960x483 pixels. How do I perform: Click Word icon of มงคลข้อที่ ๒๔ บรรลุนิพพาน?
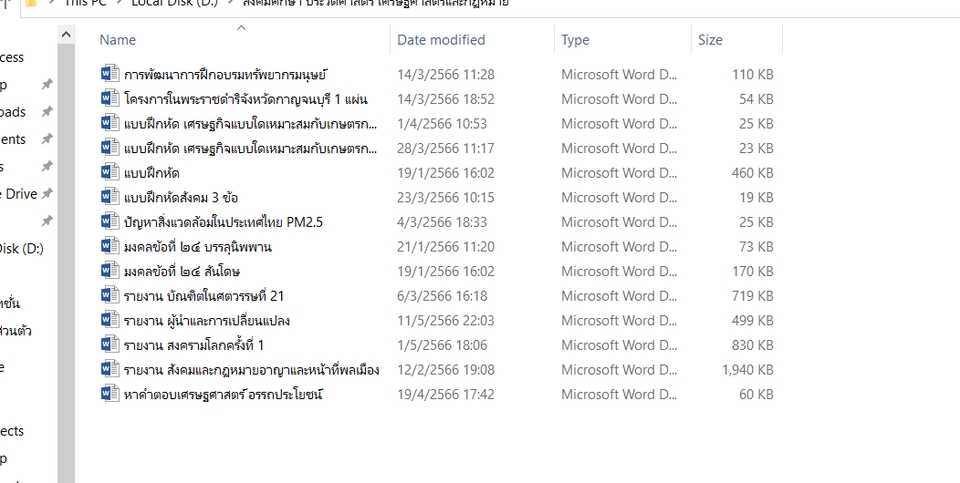point(110,246)
